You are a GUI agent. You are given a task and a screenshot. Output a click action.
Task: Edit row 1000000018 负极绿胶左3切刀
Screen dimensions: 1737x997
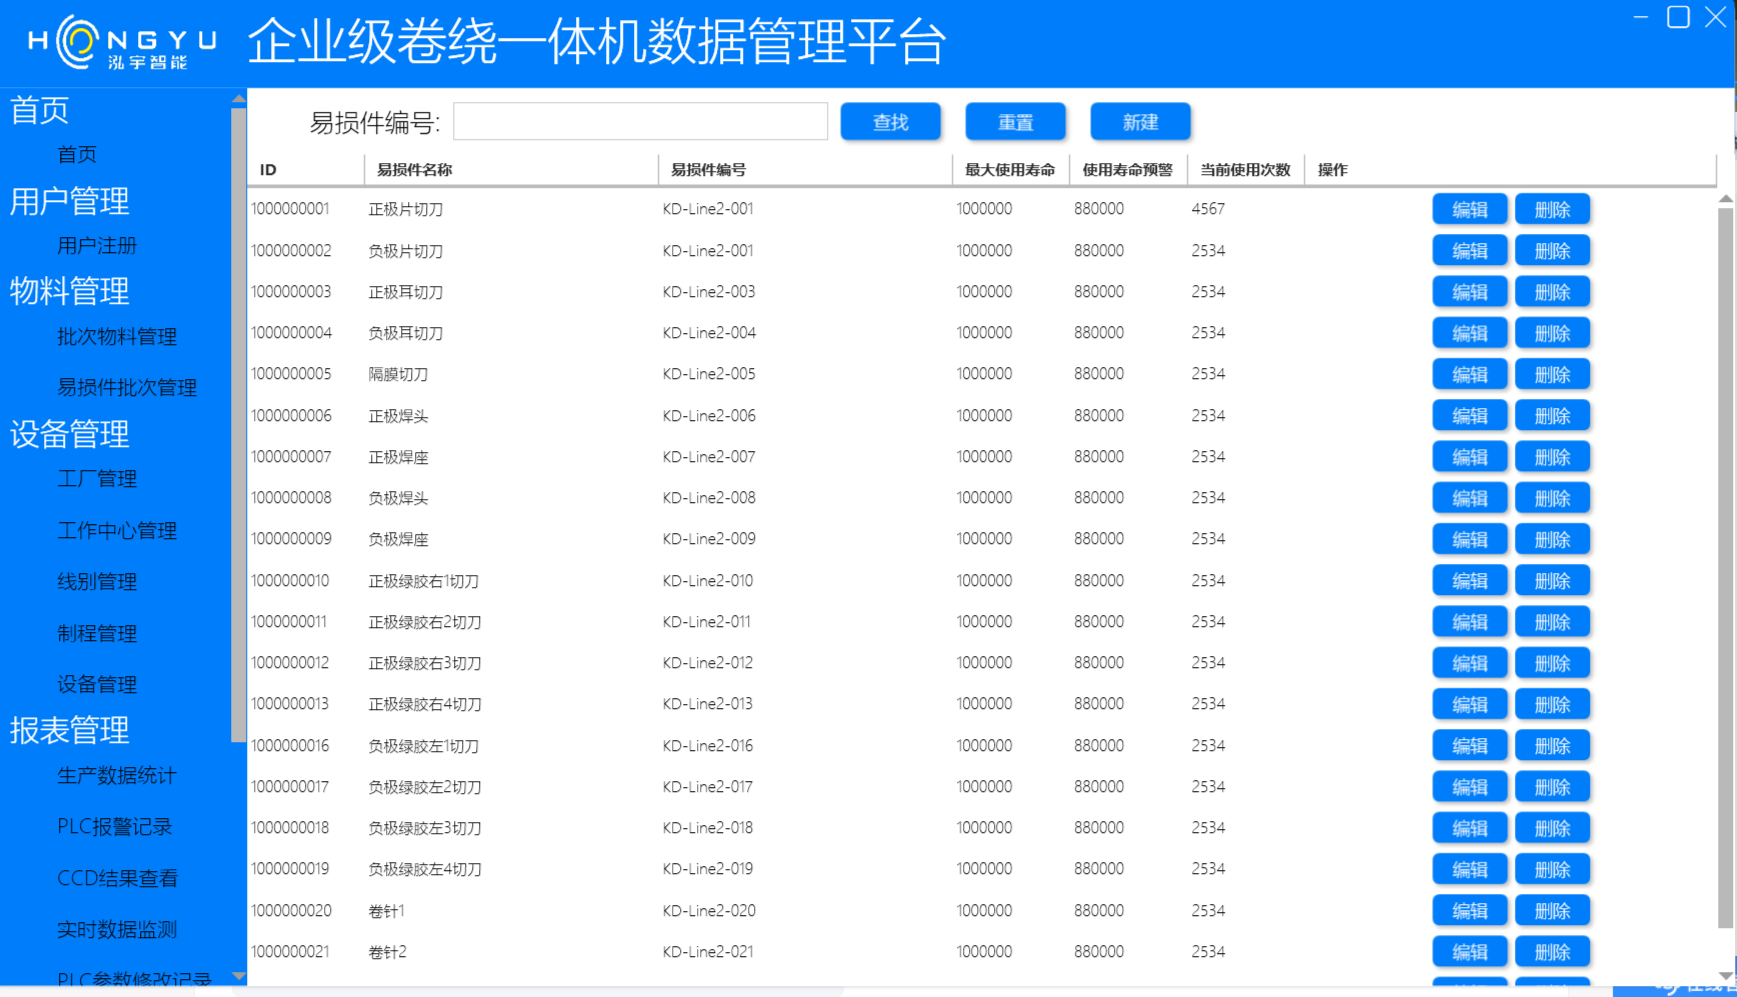pyautogui.click(x=1469, y=828)
